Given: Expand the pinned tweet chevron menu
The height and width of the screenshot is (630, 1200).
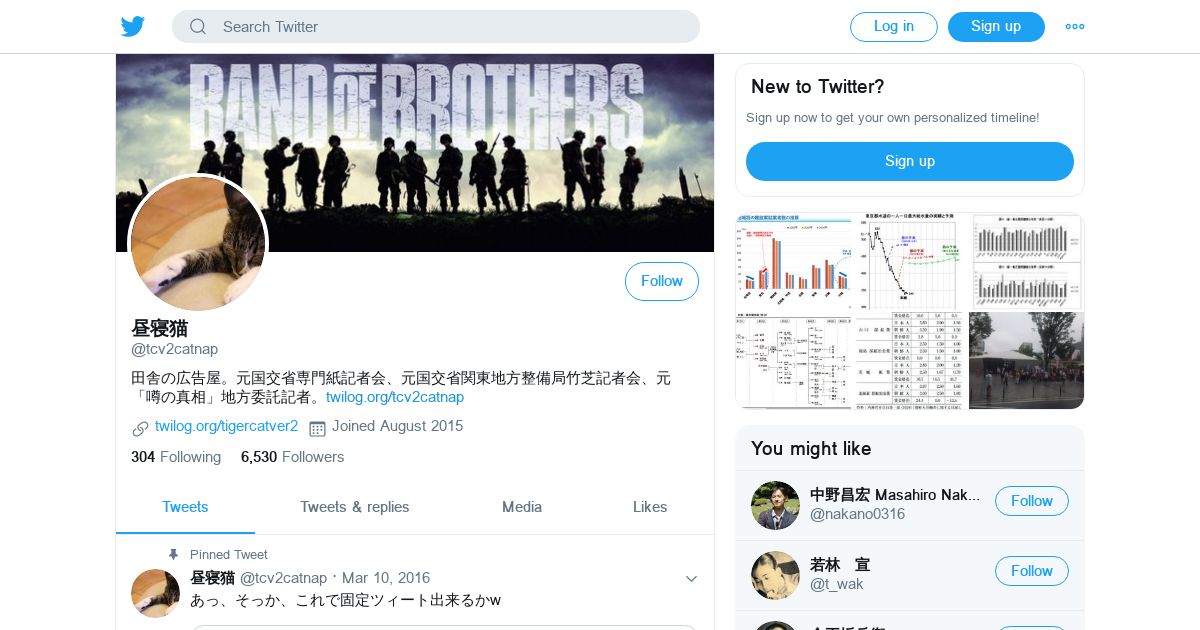Looking at the screenshot, I should (691, 579).
